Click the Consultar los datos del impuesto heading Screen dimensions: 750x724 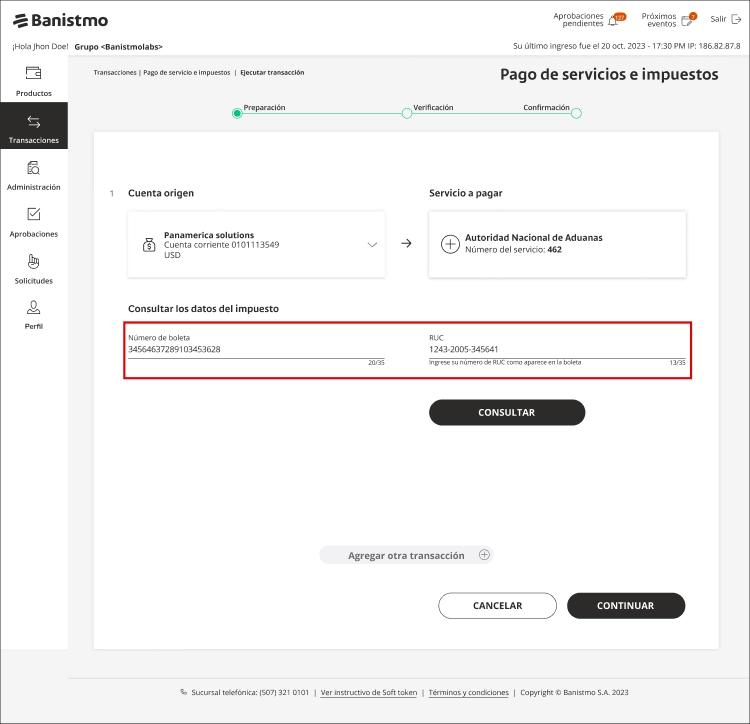[203, 309]
